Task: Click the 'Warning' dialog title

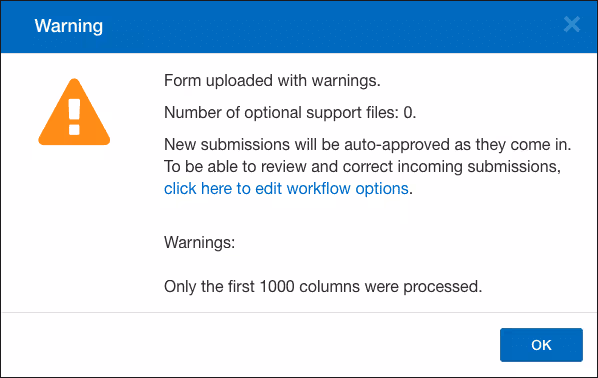Action: [x=69, y=26]
